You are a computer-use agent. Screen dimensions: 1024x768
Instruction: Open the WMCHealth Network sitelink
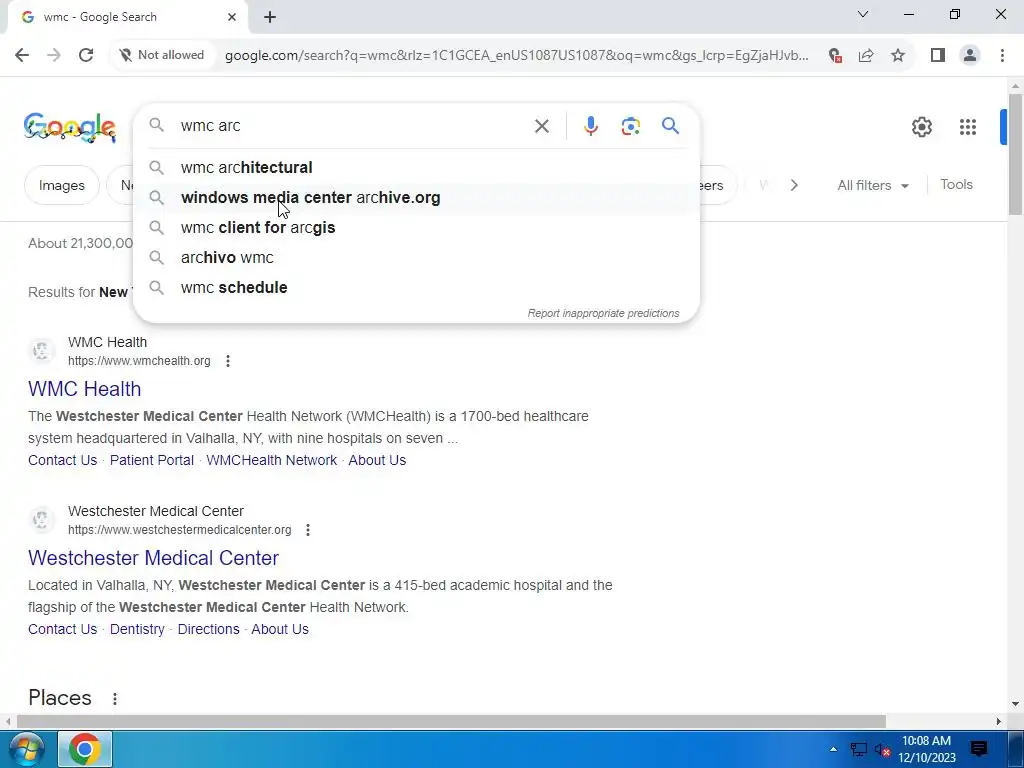[272, 460]
